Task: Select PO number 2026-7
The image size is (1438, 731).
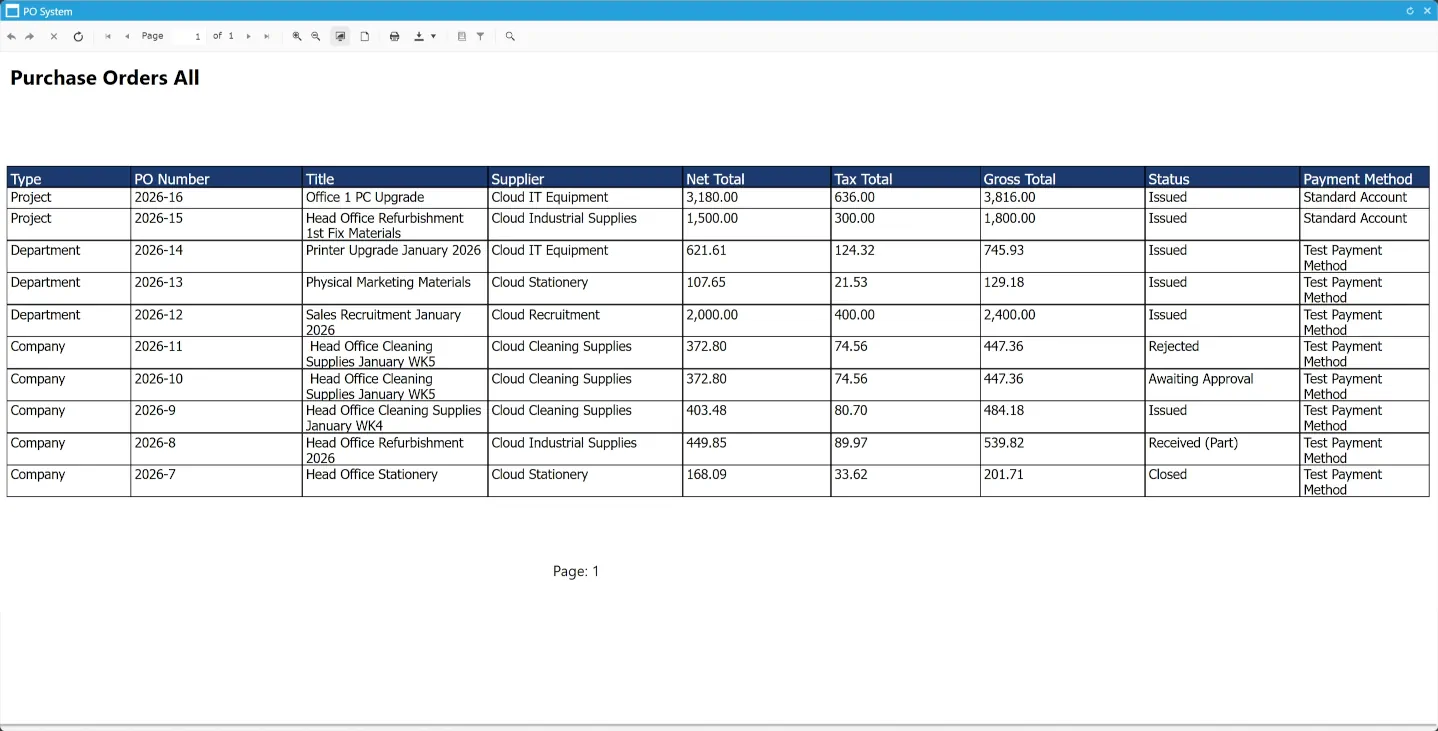Action: pos(155,475)
